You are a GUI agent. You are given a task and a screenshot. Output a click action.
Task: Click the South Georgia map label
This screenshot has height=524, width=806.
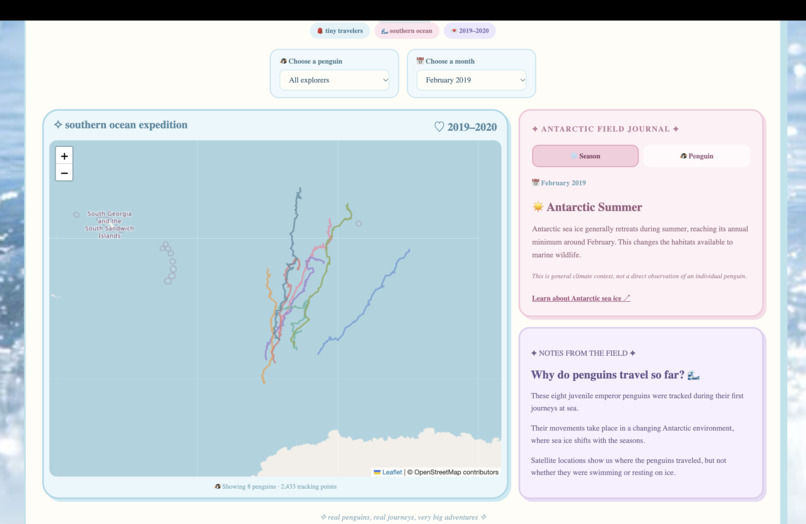tap(109, 224)
